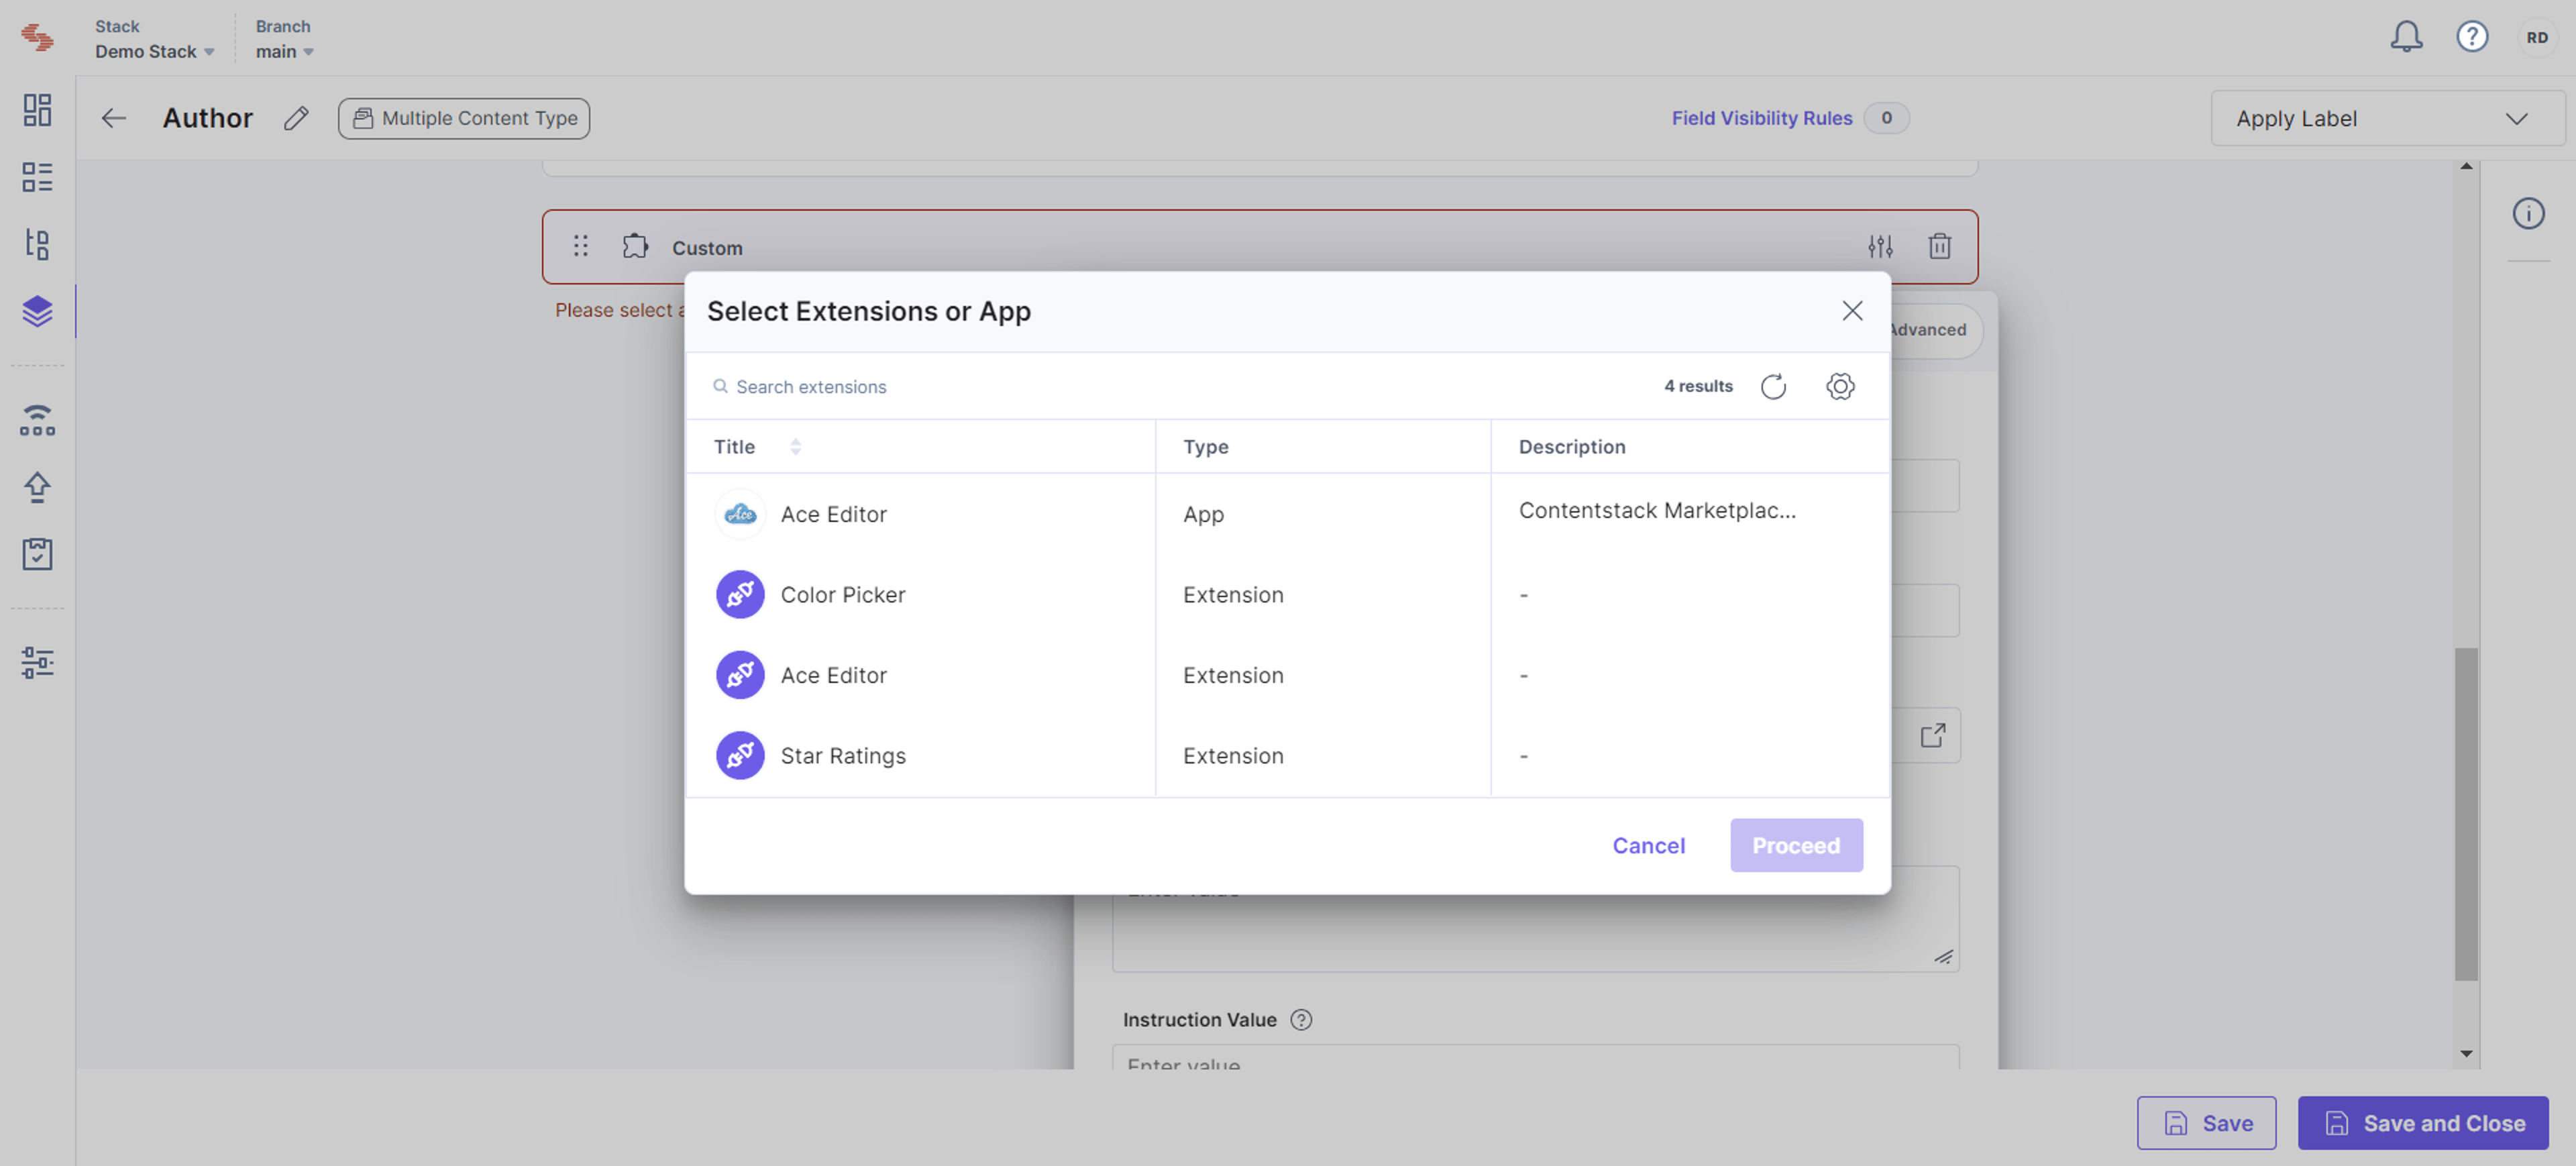Sort the list by Title column
The image size is (2576, 1166).
[x=796, y=447]
